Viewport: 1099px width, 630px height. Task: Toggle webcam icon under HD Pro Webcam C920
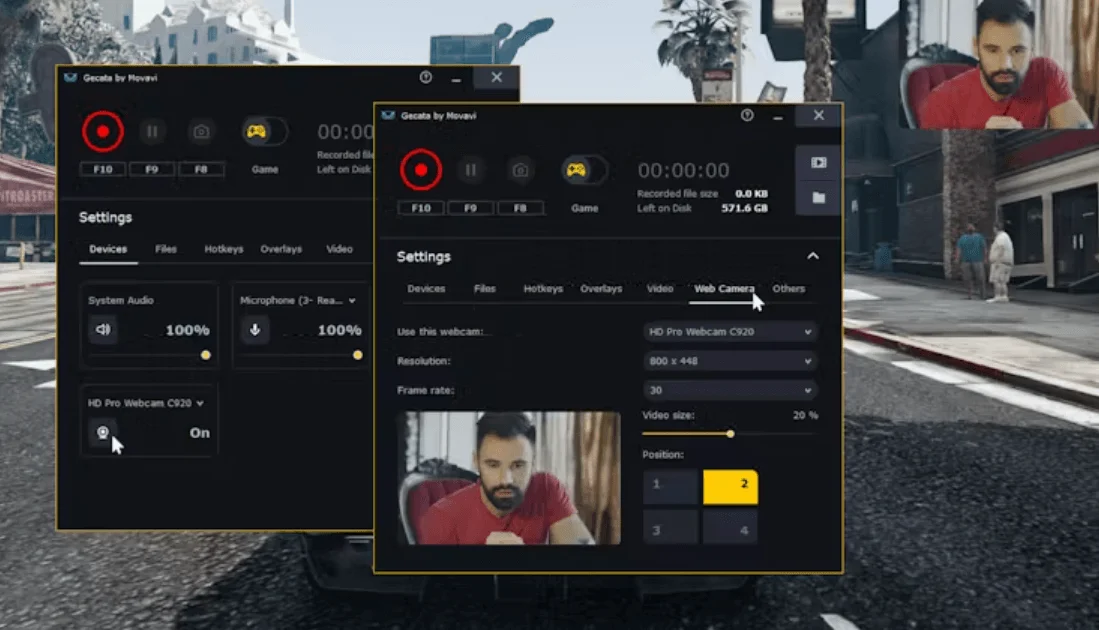(102, 433)
